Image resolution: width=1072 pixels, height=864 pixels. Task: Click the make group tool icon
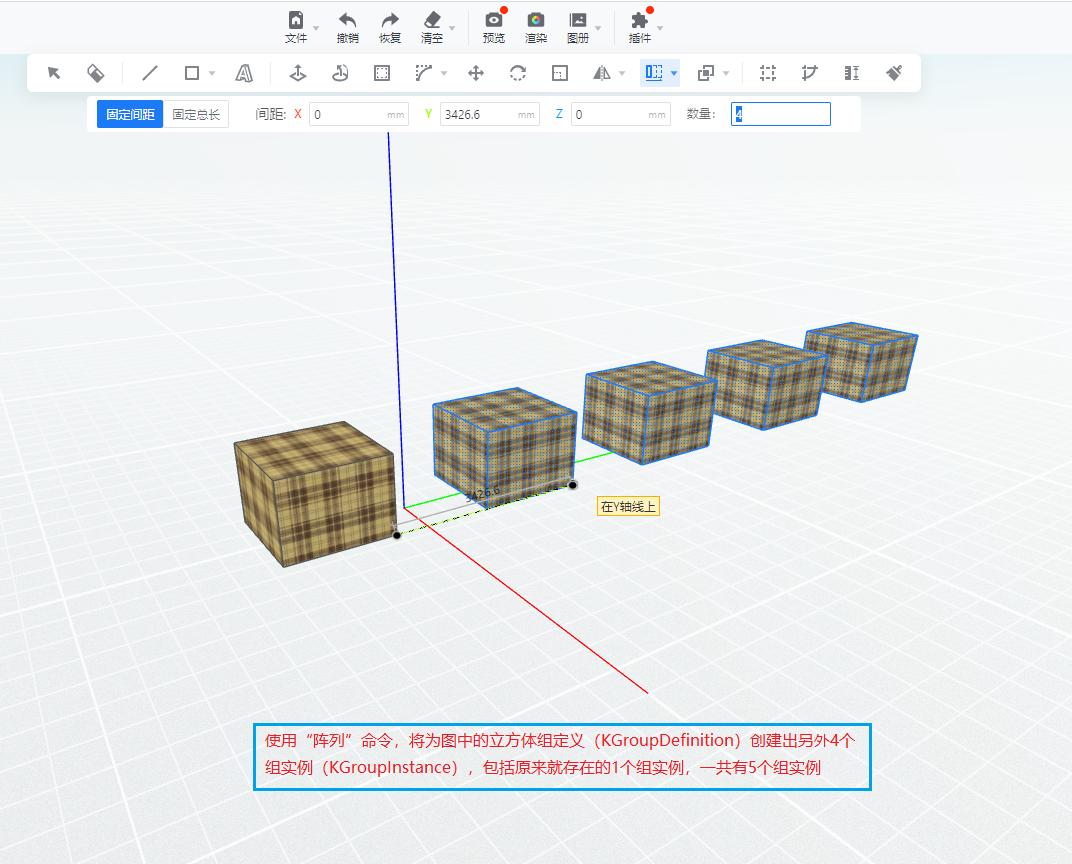pyautogui.click(x=768, y=72)
